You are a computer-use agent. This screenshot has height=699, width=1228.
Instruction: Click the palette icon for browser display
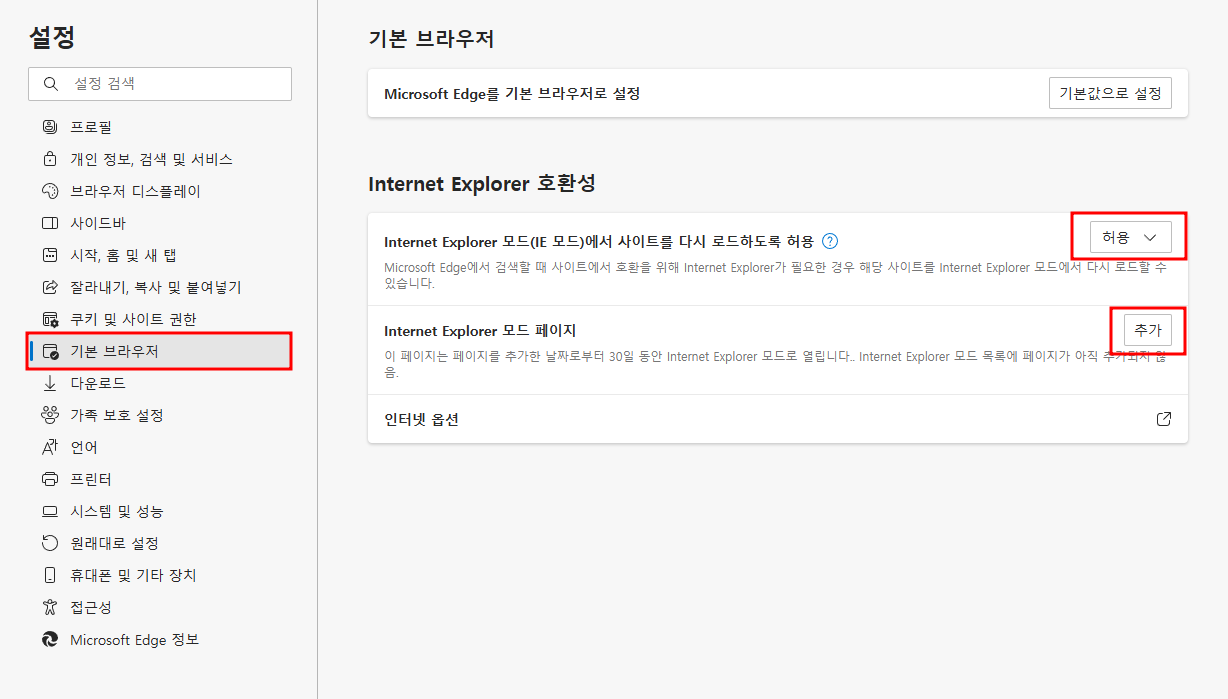(x=50, y=191)
